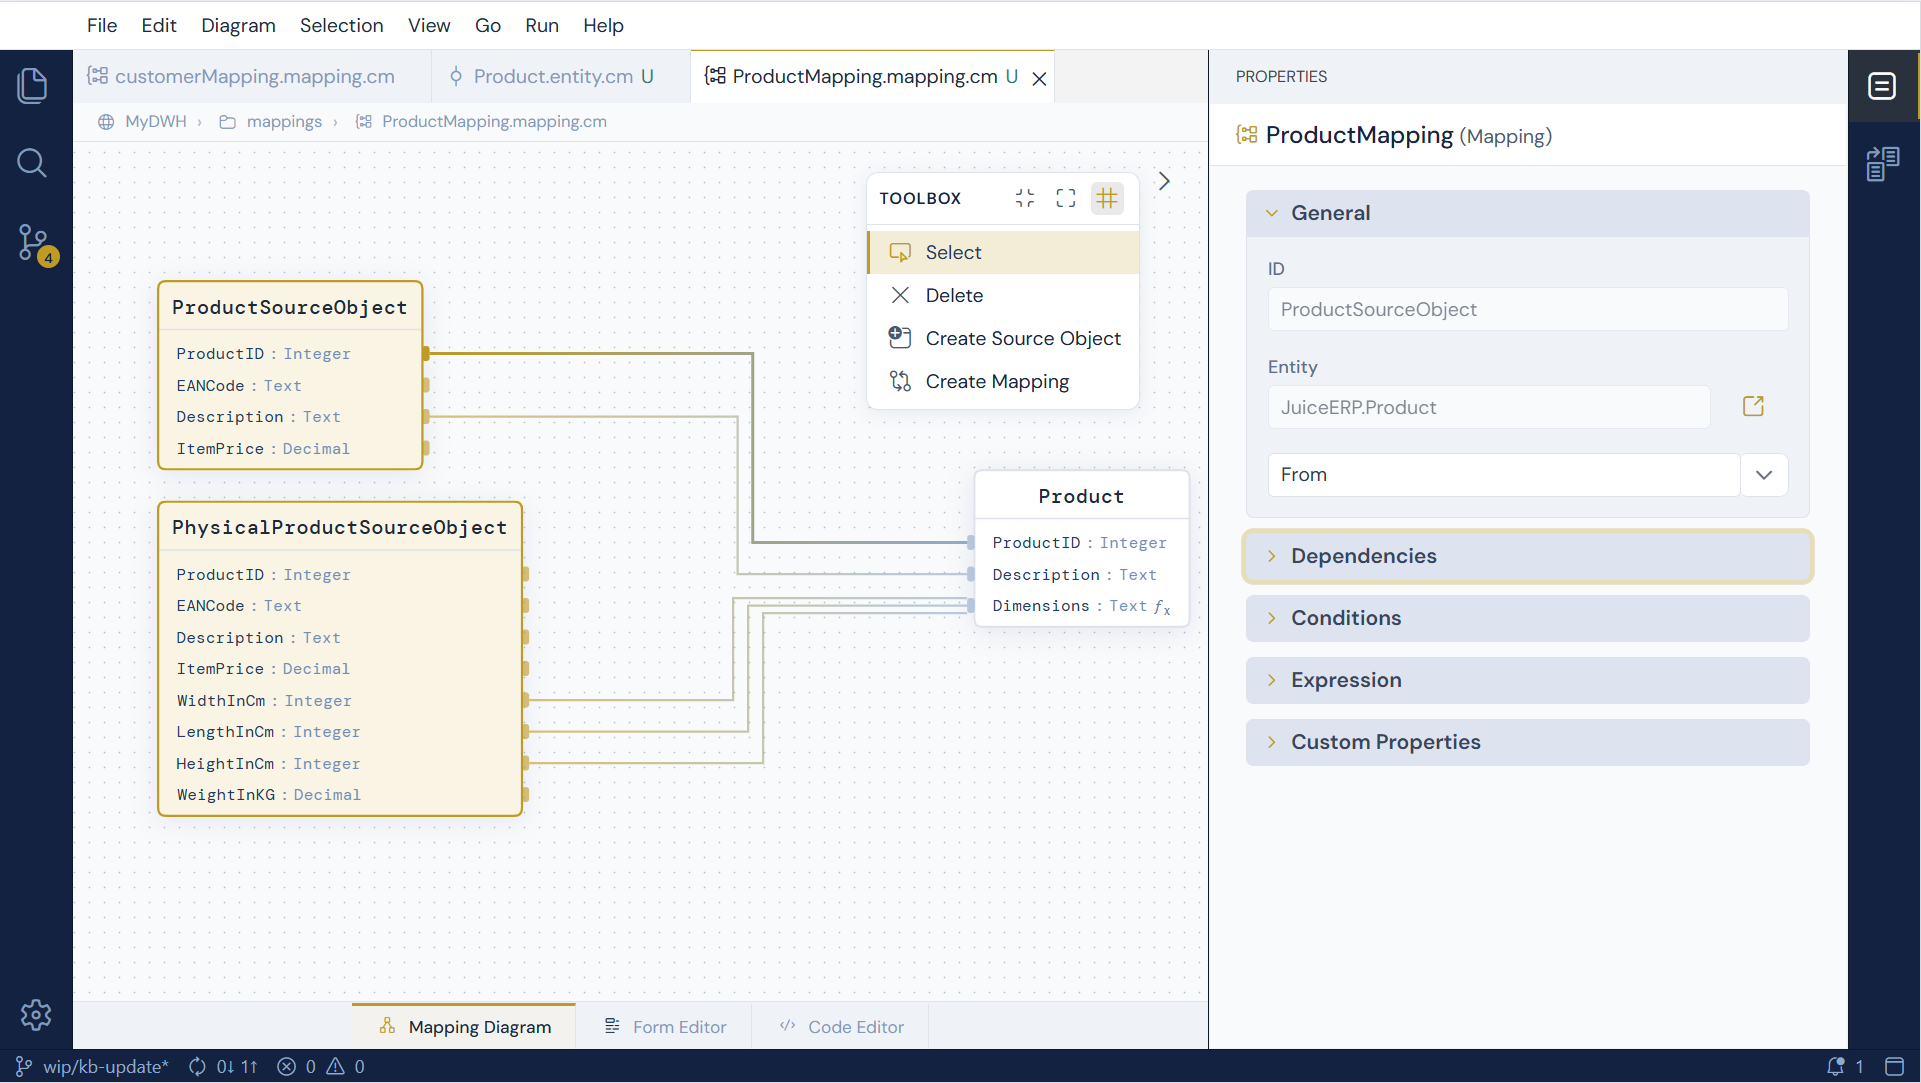Open the Diagram menu
Image resolution: width=1921 pixels, height=1083 pixels.
(x=238, y=25)
